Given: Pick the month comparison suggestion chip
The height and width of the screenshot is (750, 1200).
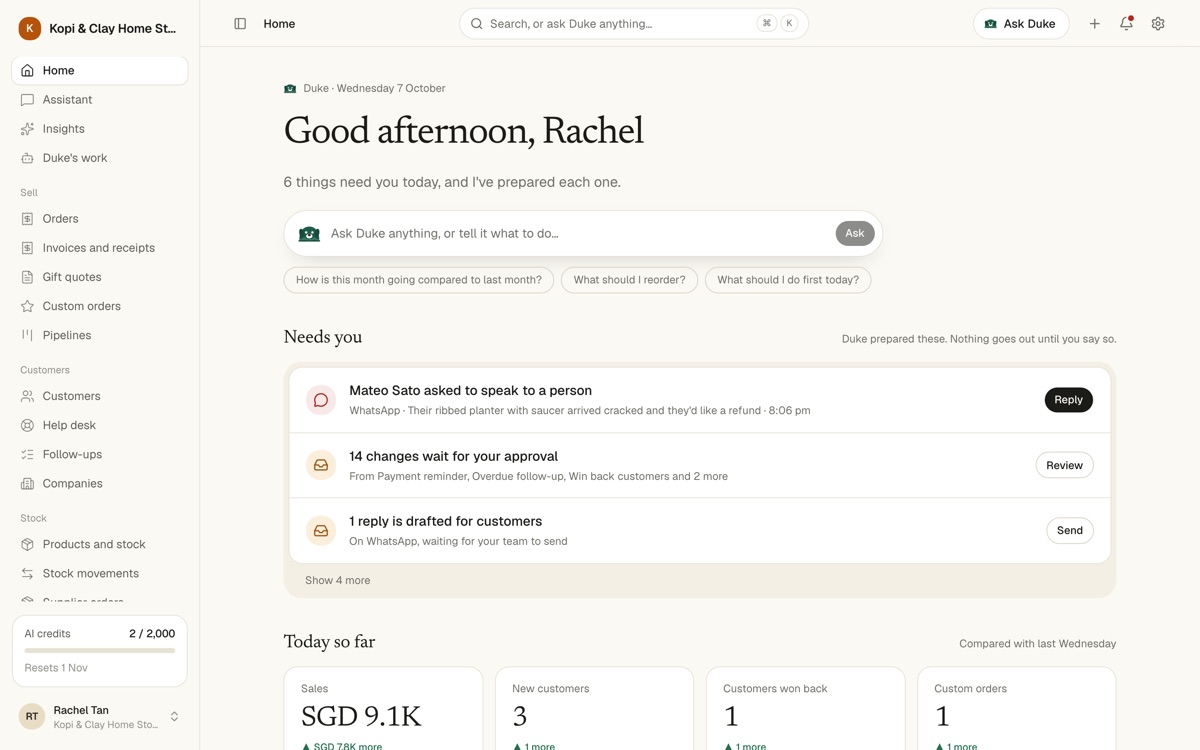Looking at the screenshot, I should coord(419,280).
